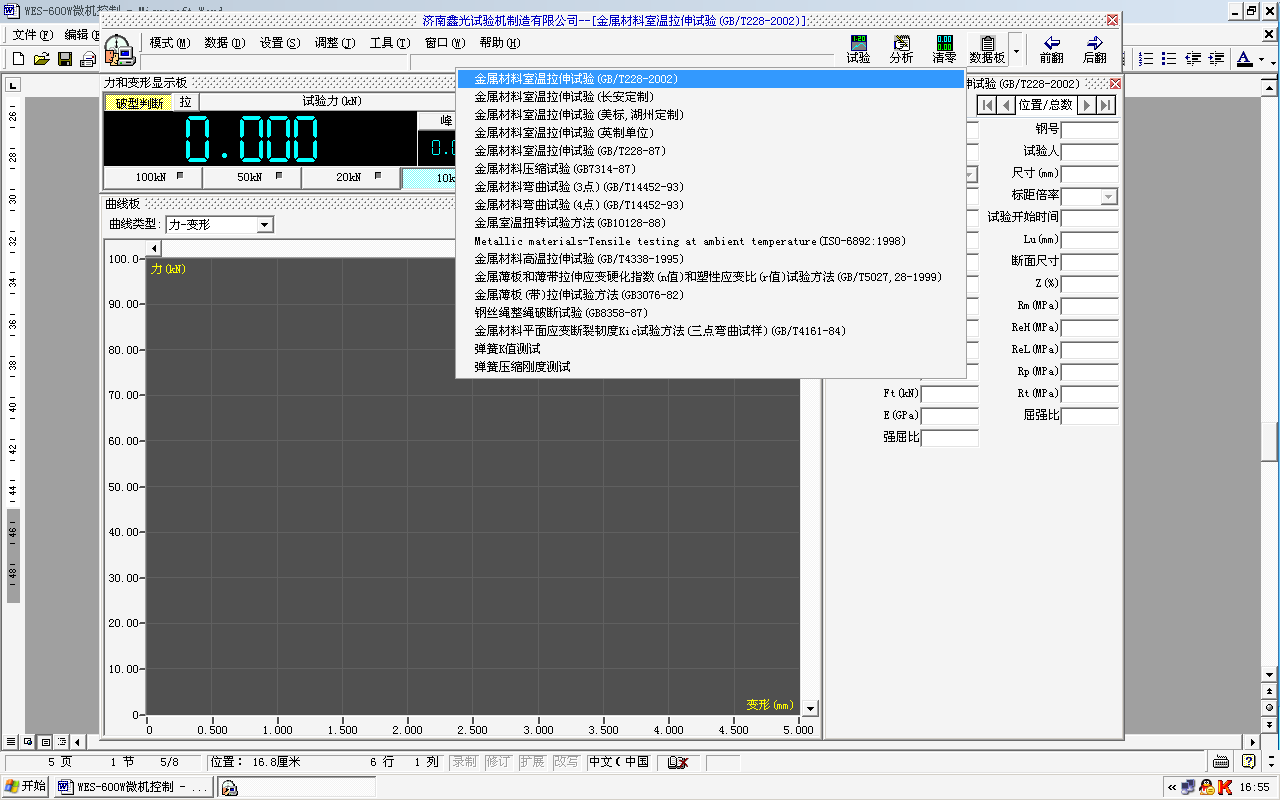
Task: Click the E (GPa) input field
Action: coord(949,416)
